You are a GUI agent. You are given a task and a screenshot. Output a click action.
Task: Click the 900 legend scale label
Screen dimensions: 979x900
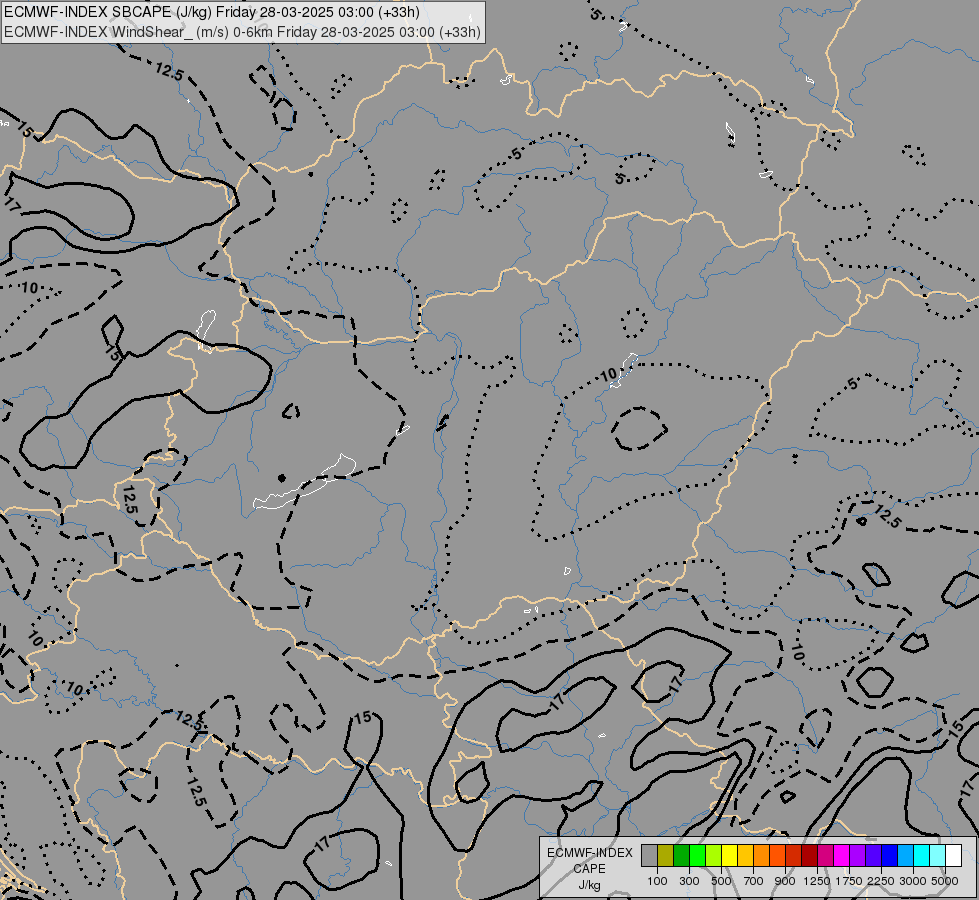(785, 881)
